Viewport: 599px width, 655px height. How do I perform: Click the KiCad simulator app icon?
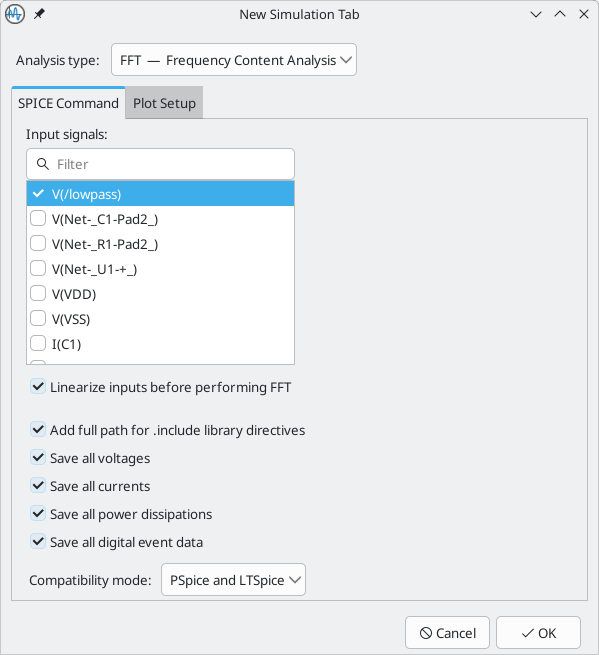click(15, 14)
